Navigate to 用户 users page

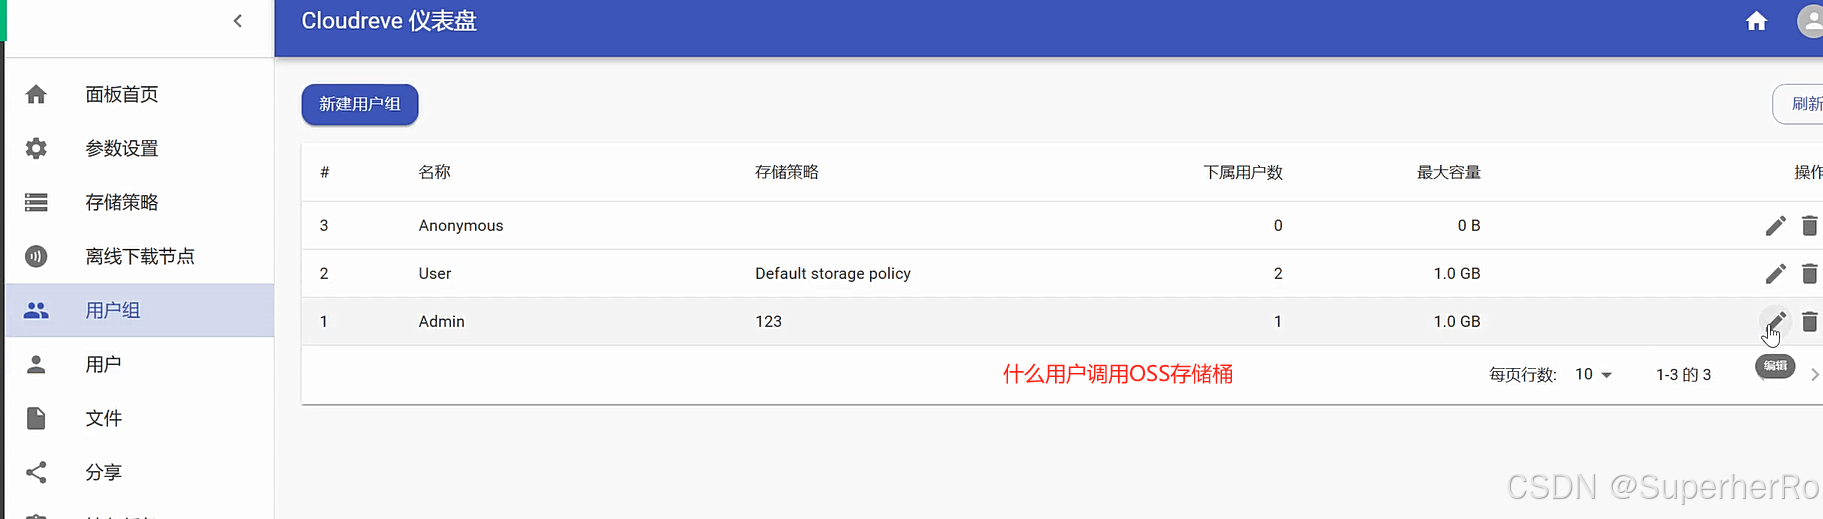click(103, 364)
